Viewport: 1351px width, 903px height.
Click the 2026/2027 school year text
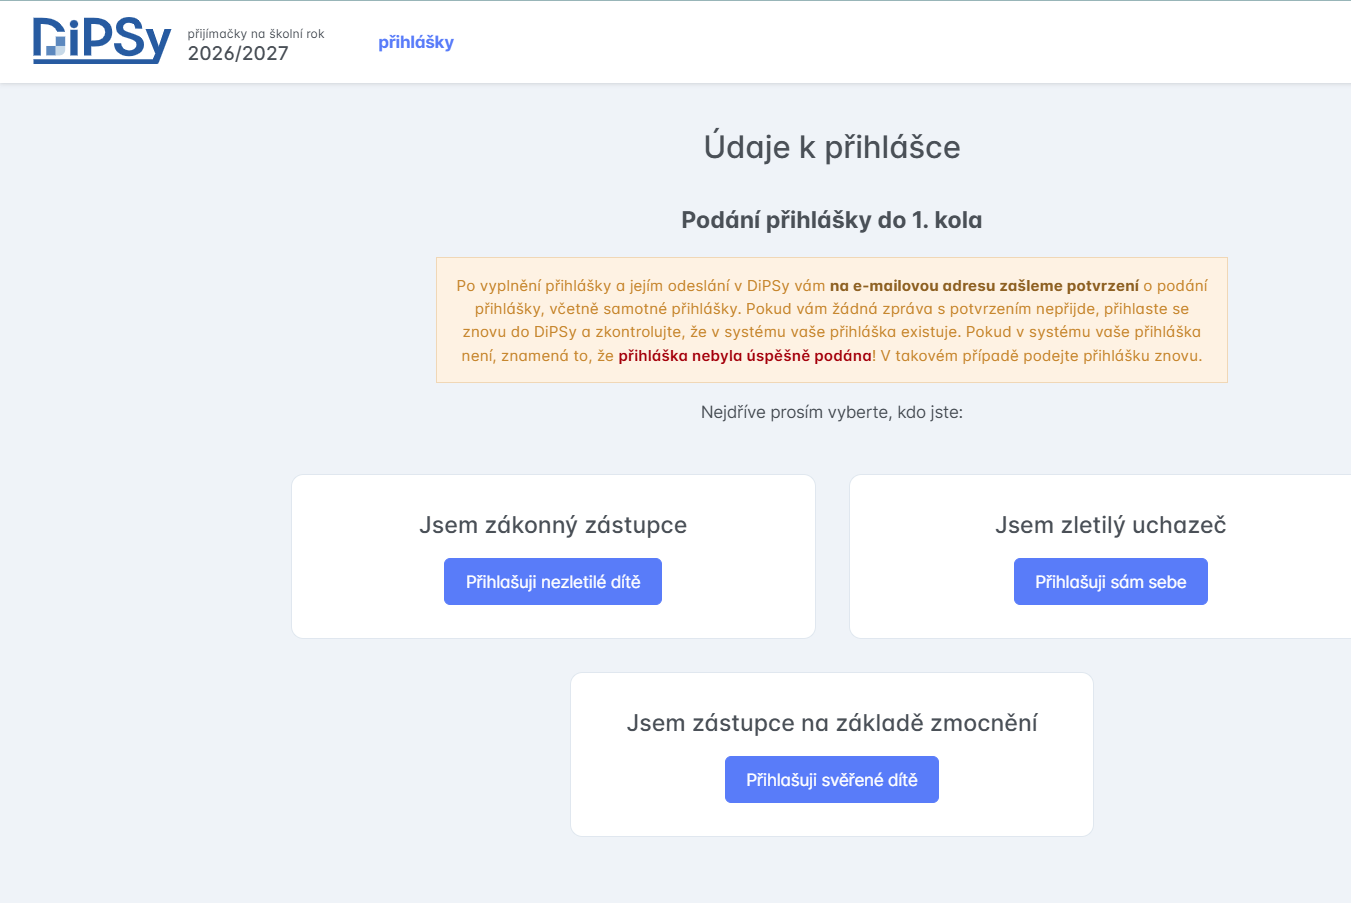(238, 54)
